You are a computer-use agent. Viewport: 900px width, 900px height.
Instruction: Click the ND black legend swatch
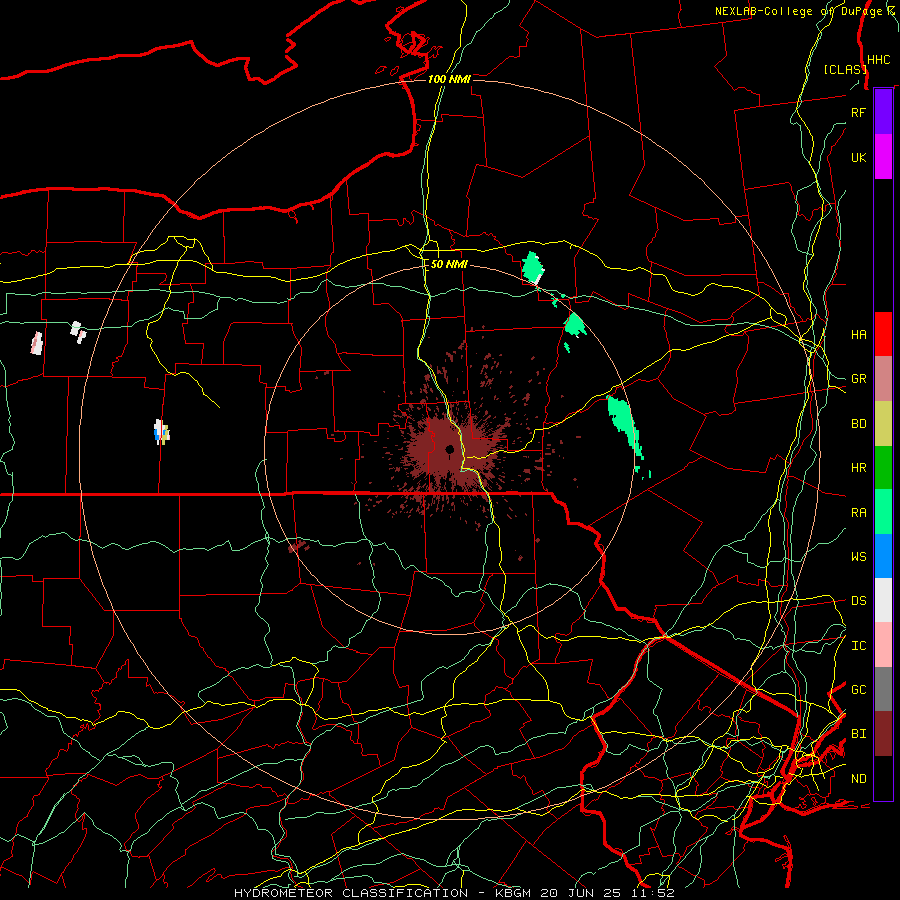883,778
